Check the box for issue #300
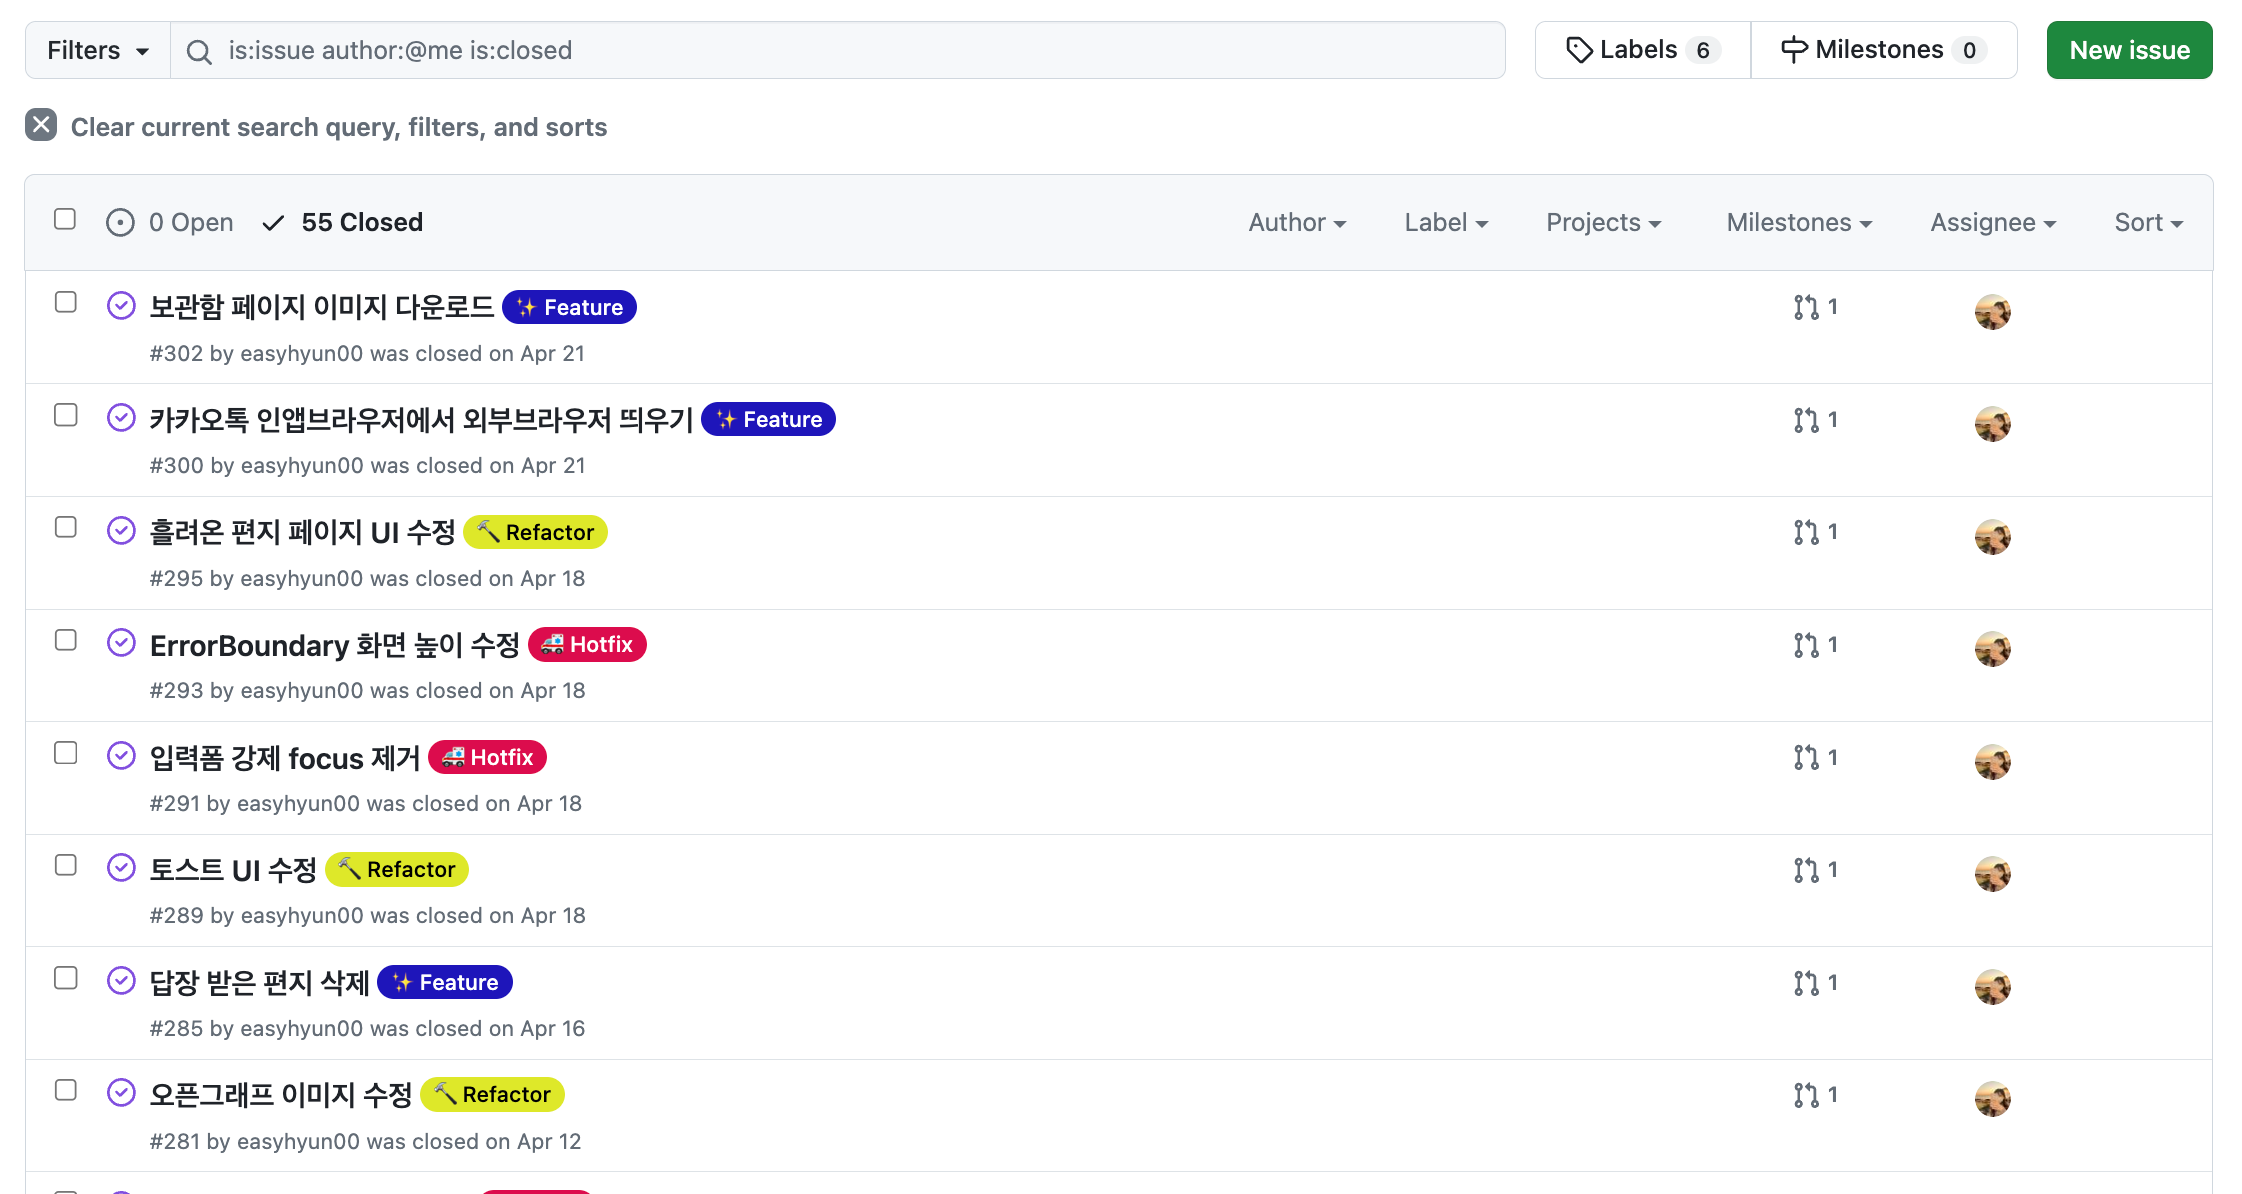The height and width of the screenshot is (1194, 2242). [x=66, y=415]
